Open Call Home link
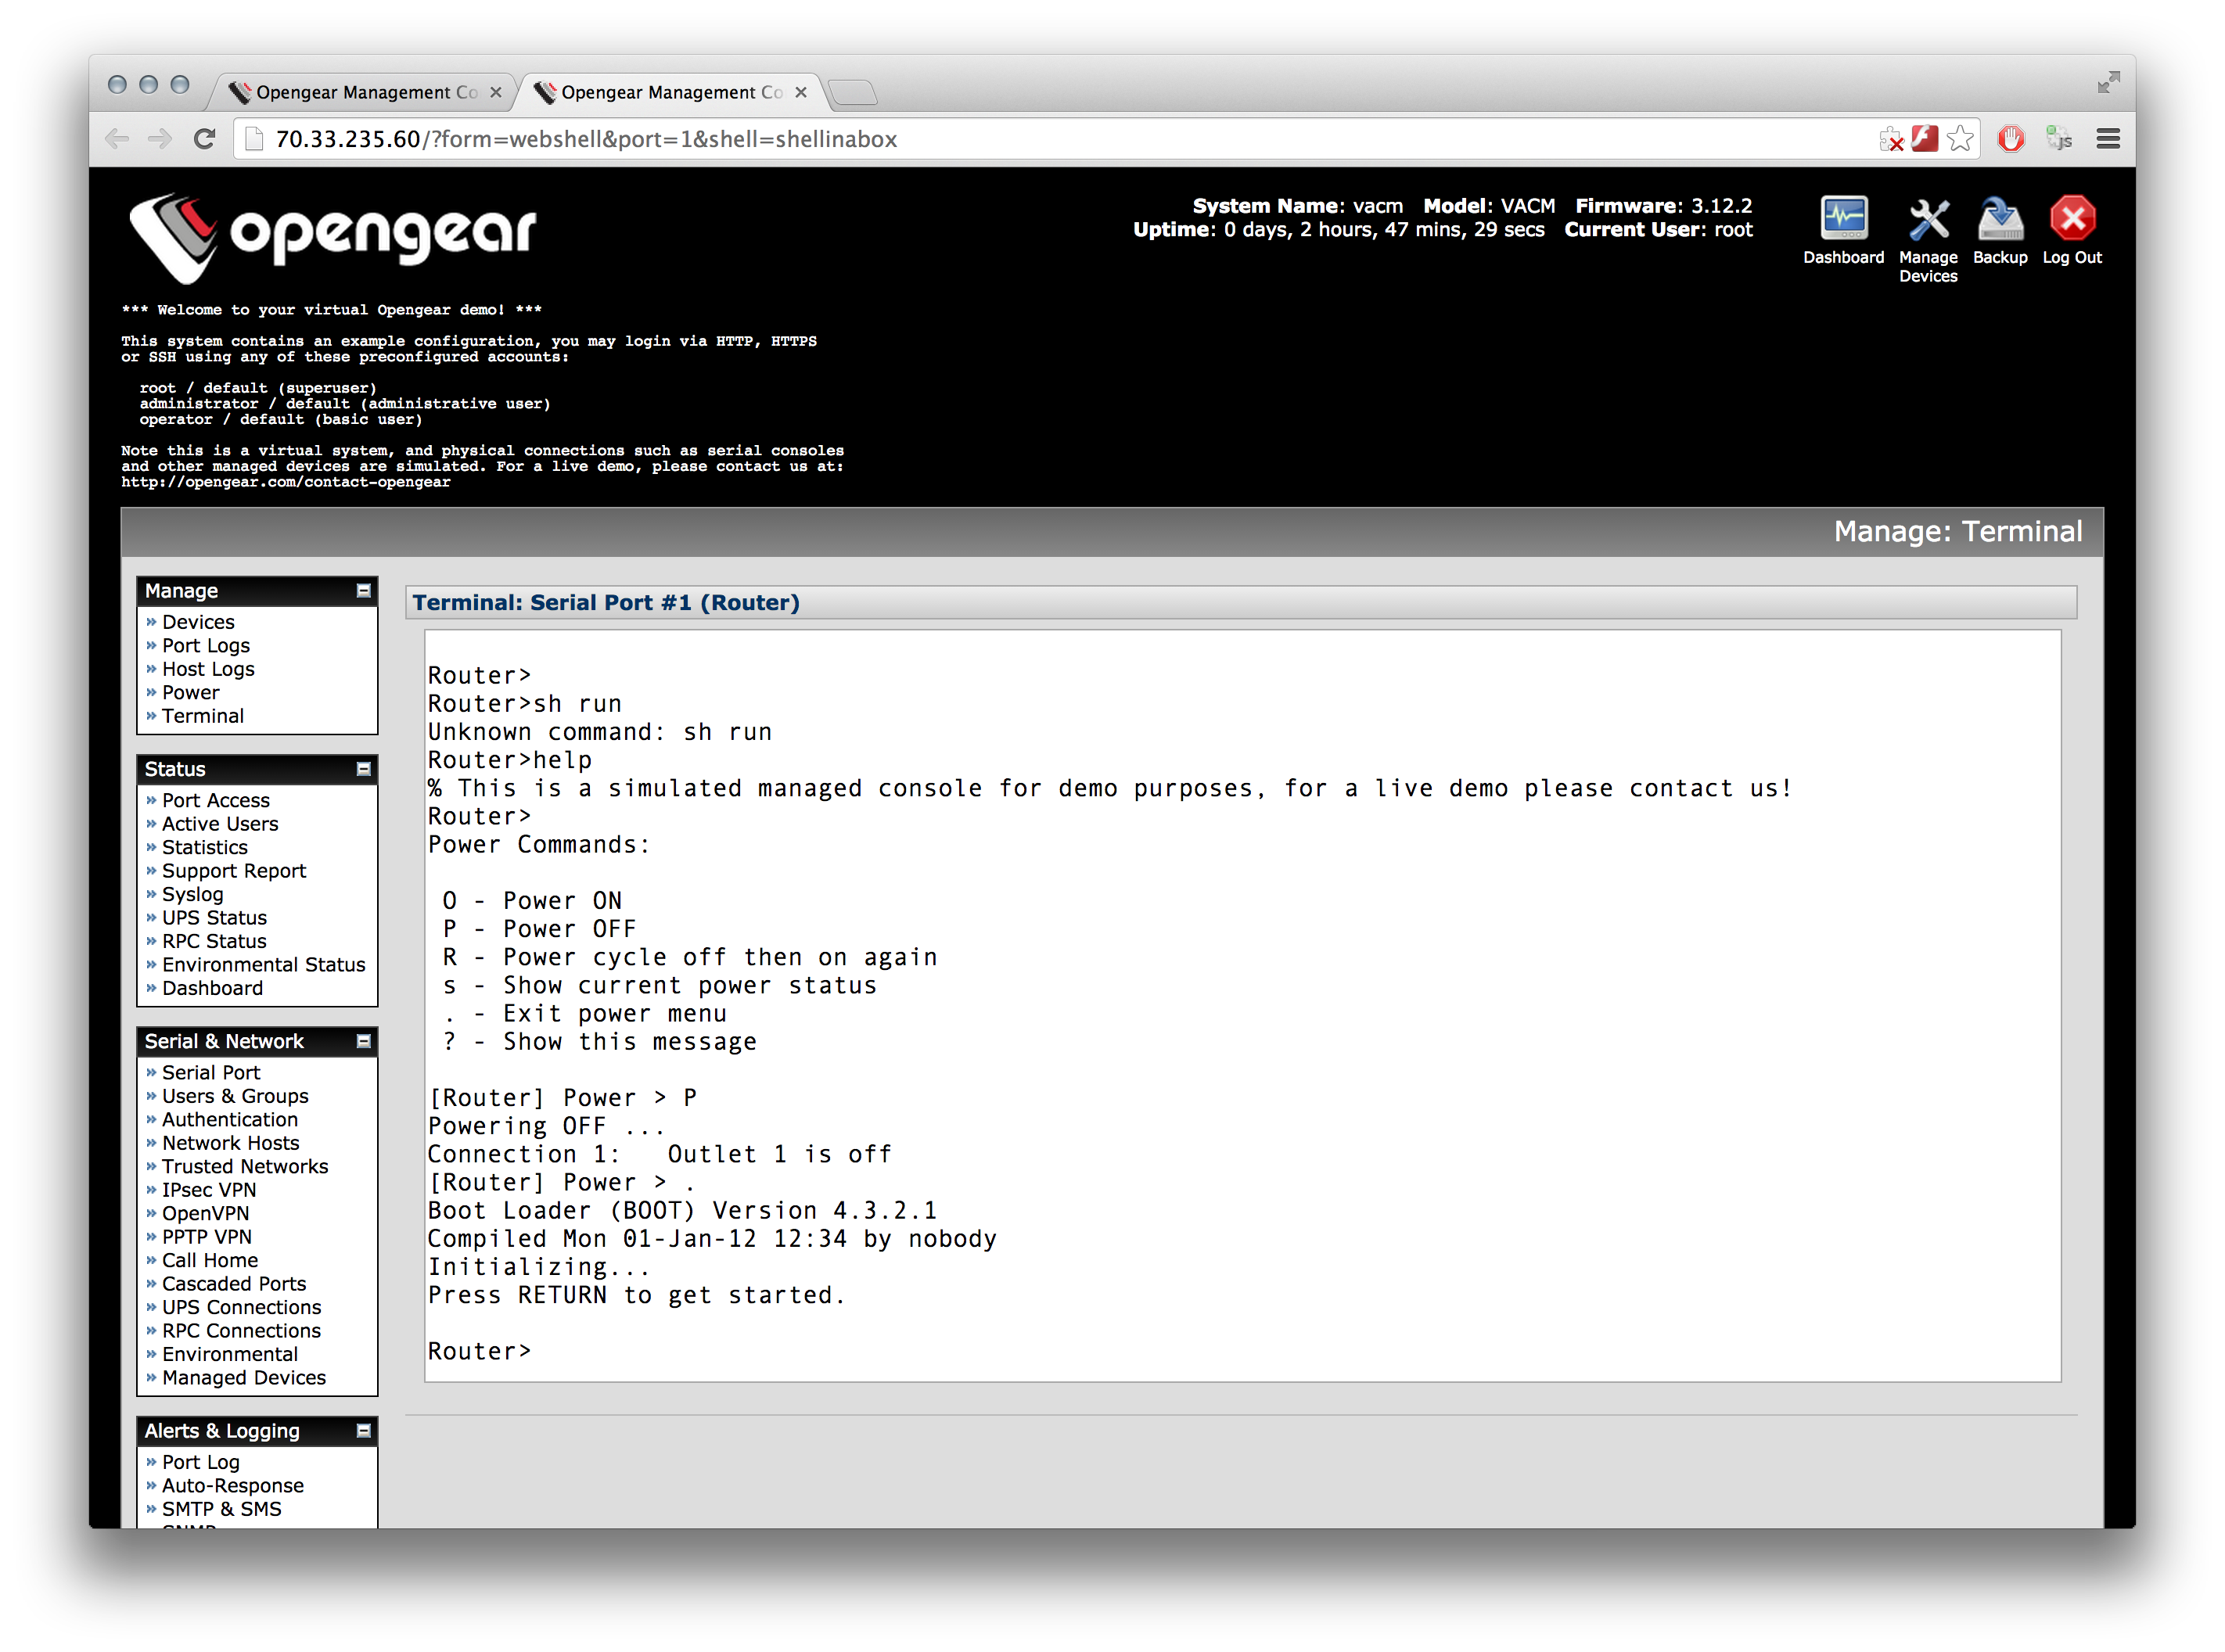This screenshot has width=2225, height=1652. [210, 1260]
